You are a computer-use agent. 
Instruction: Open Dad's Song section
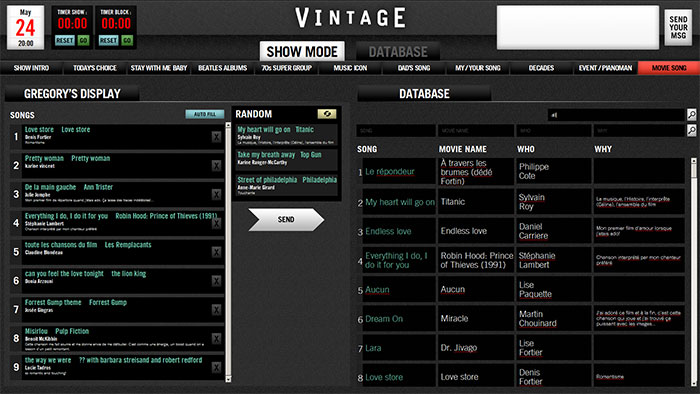click(414, 68)
